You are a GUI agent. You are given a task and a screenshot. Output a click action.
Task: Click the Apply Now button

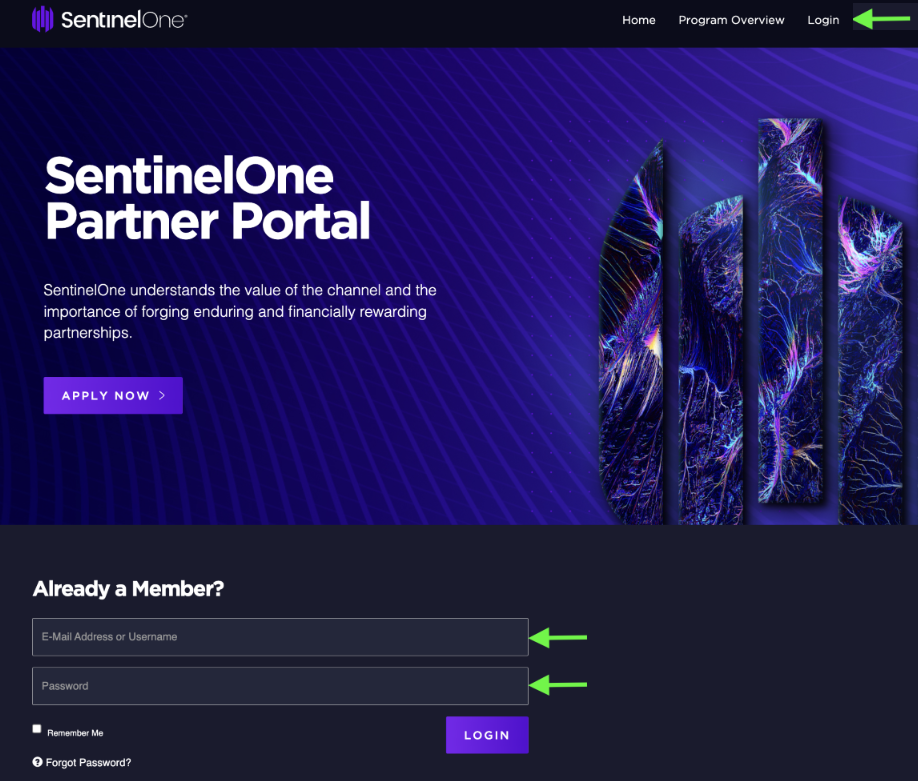(113, 396)
